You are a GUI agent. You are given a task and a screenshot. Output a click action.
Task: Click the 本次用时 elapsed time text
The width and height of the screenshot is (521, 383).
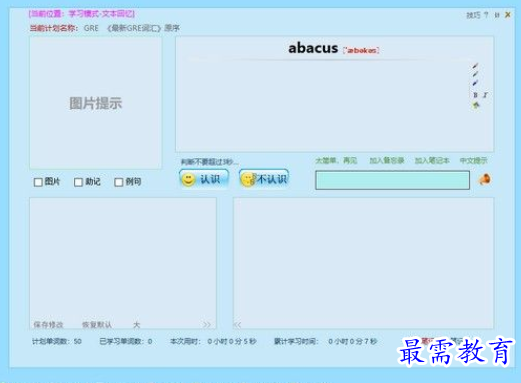(x=213, y=341)
